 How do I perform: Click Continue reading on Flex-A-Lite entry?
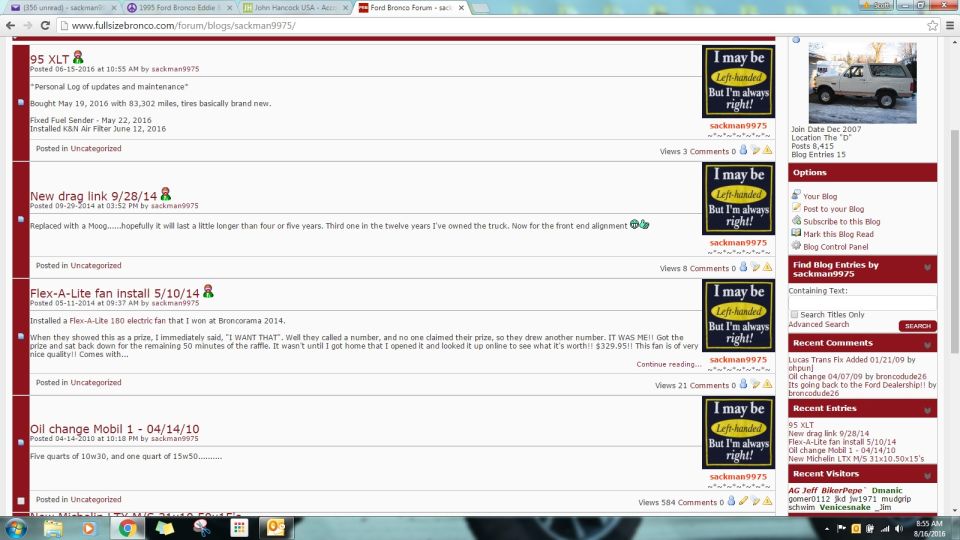(x=669, y=364)
